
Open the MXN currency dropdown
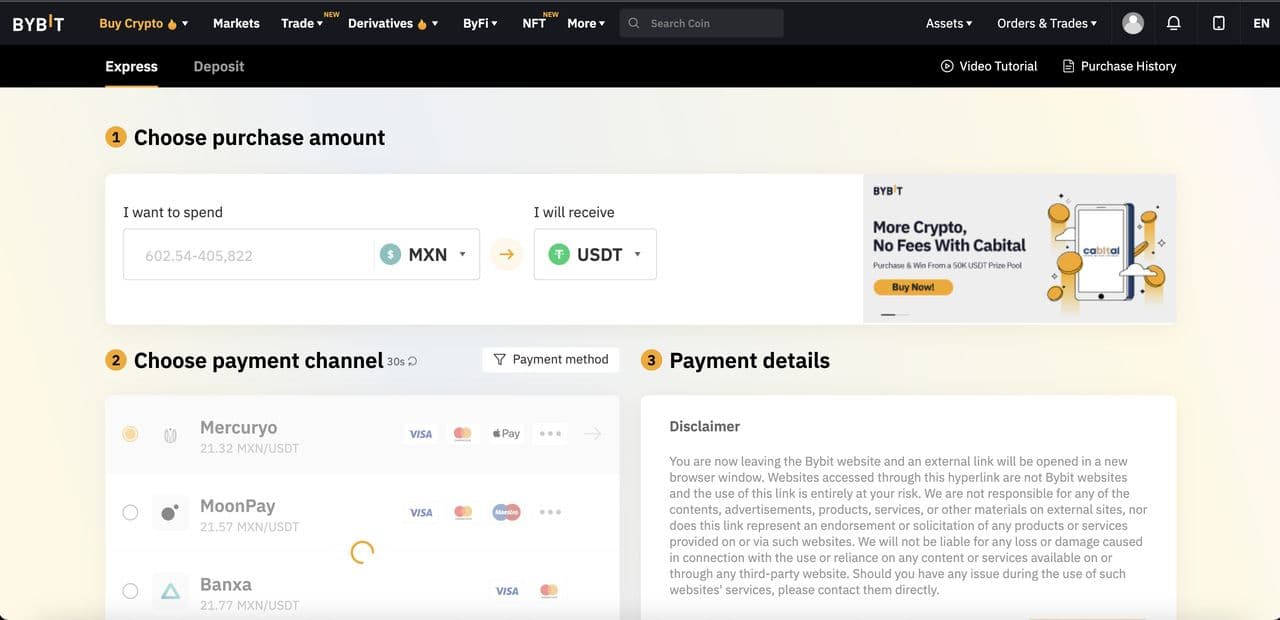[x=427, y=255]
